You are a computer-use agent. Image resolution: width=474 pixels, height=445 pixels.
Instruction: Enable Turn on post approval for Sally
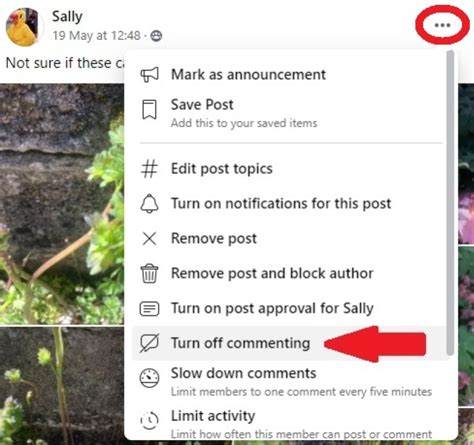(272, 308)
